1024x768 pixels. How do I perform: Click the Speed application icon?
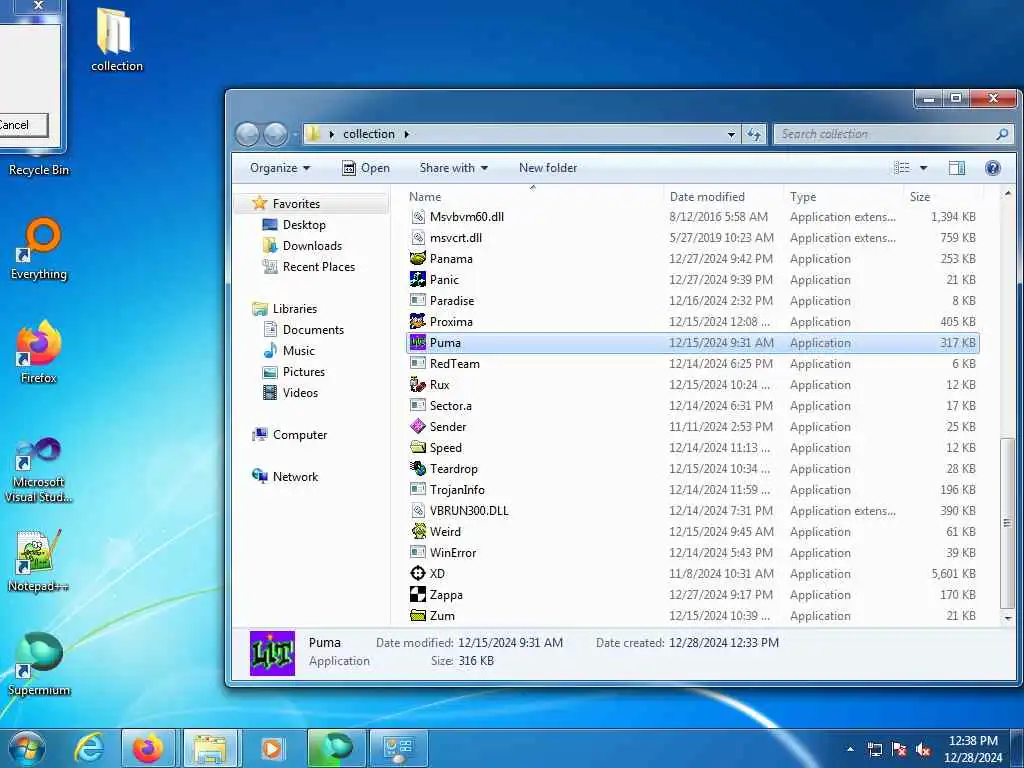417,447
